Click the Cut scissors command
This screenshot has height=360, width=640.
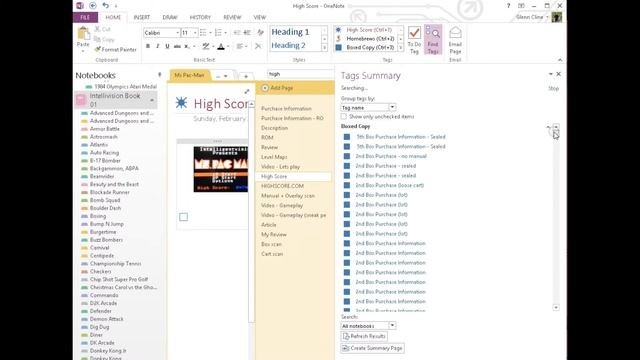click(102, 29)
